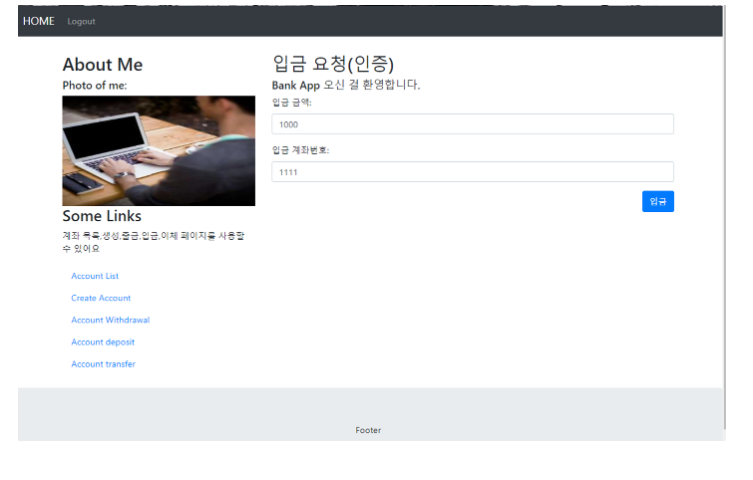
Task: Open the Account transfer link
Action: pos(103,364)
